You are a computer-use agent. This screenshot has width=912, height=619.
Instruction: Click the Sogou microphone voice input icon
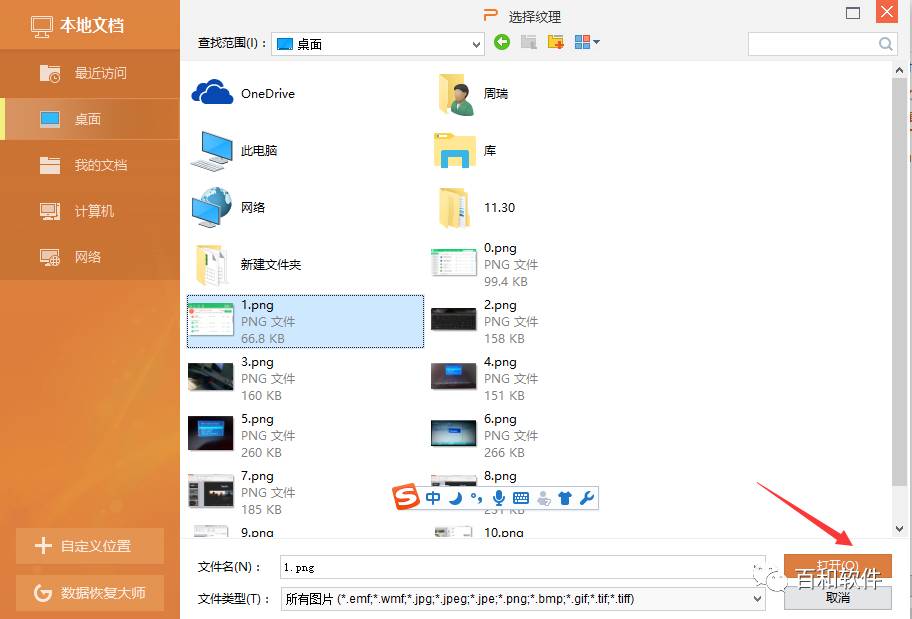click(x=498, y=498)
